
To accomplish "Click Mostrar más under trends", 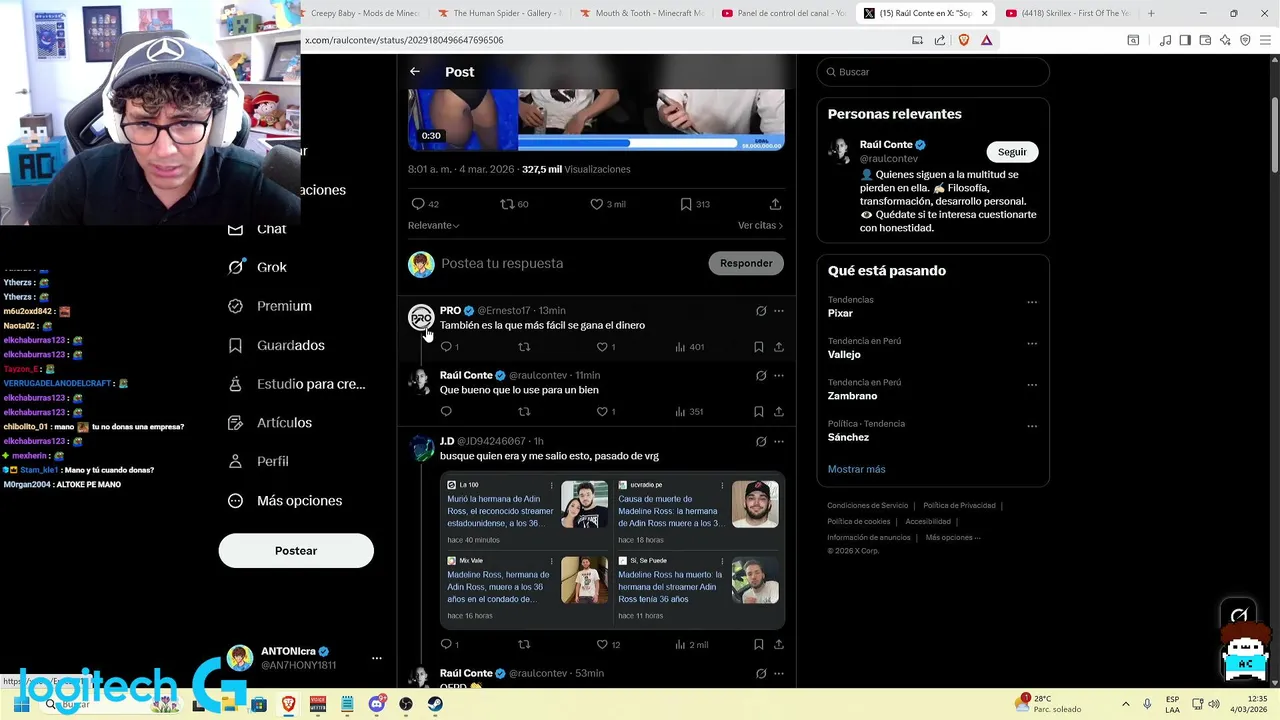I will (856, 469).
